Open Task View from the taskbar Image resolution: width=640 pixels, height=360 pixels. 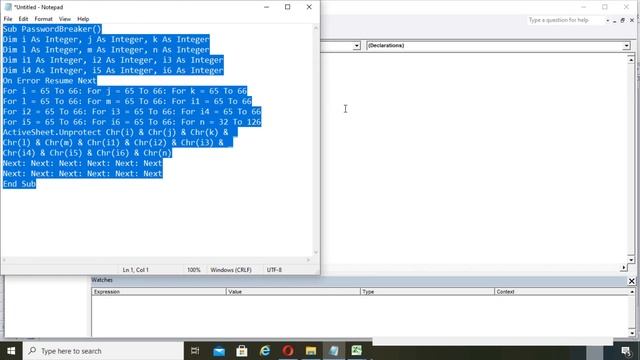(195, 351)
